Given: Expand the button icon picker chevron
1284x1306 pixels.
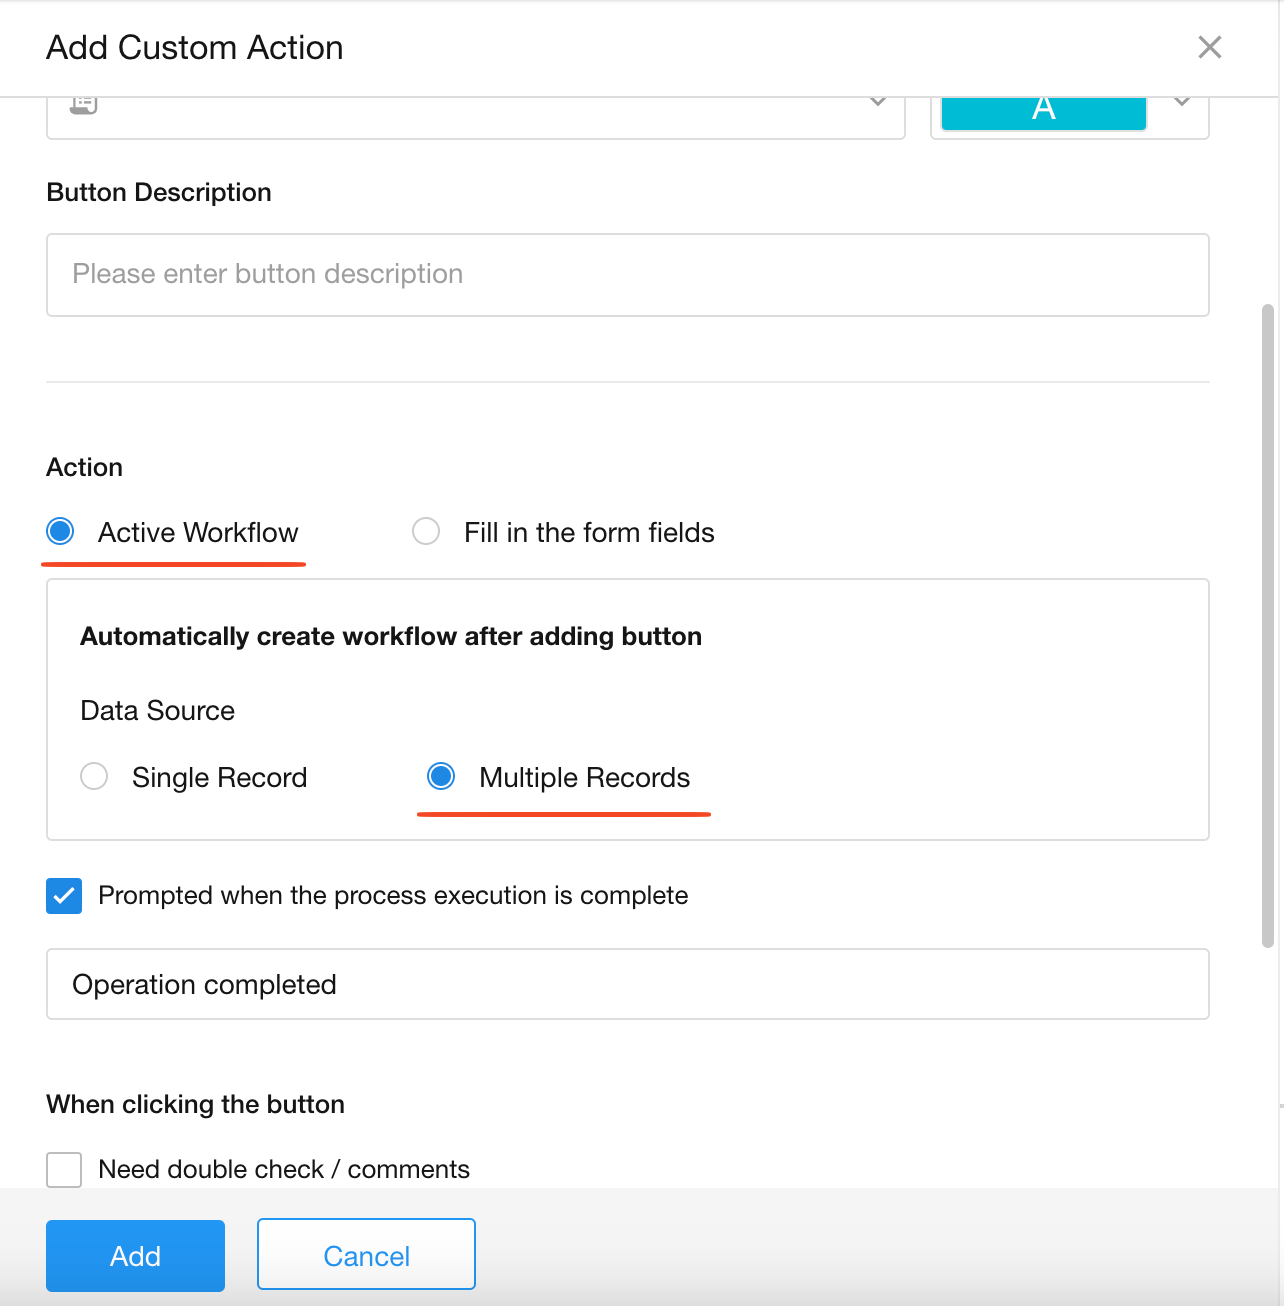Looking at the screenshot, I should pyautogui.click(x=877, y=102).
